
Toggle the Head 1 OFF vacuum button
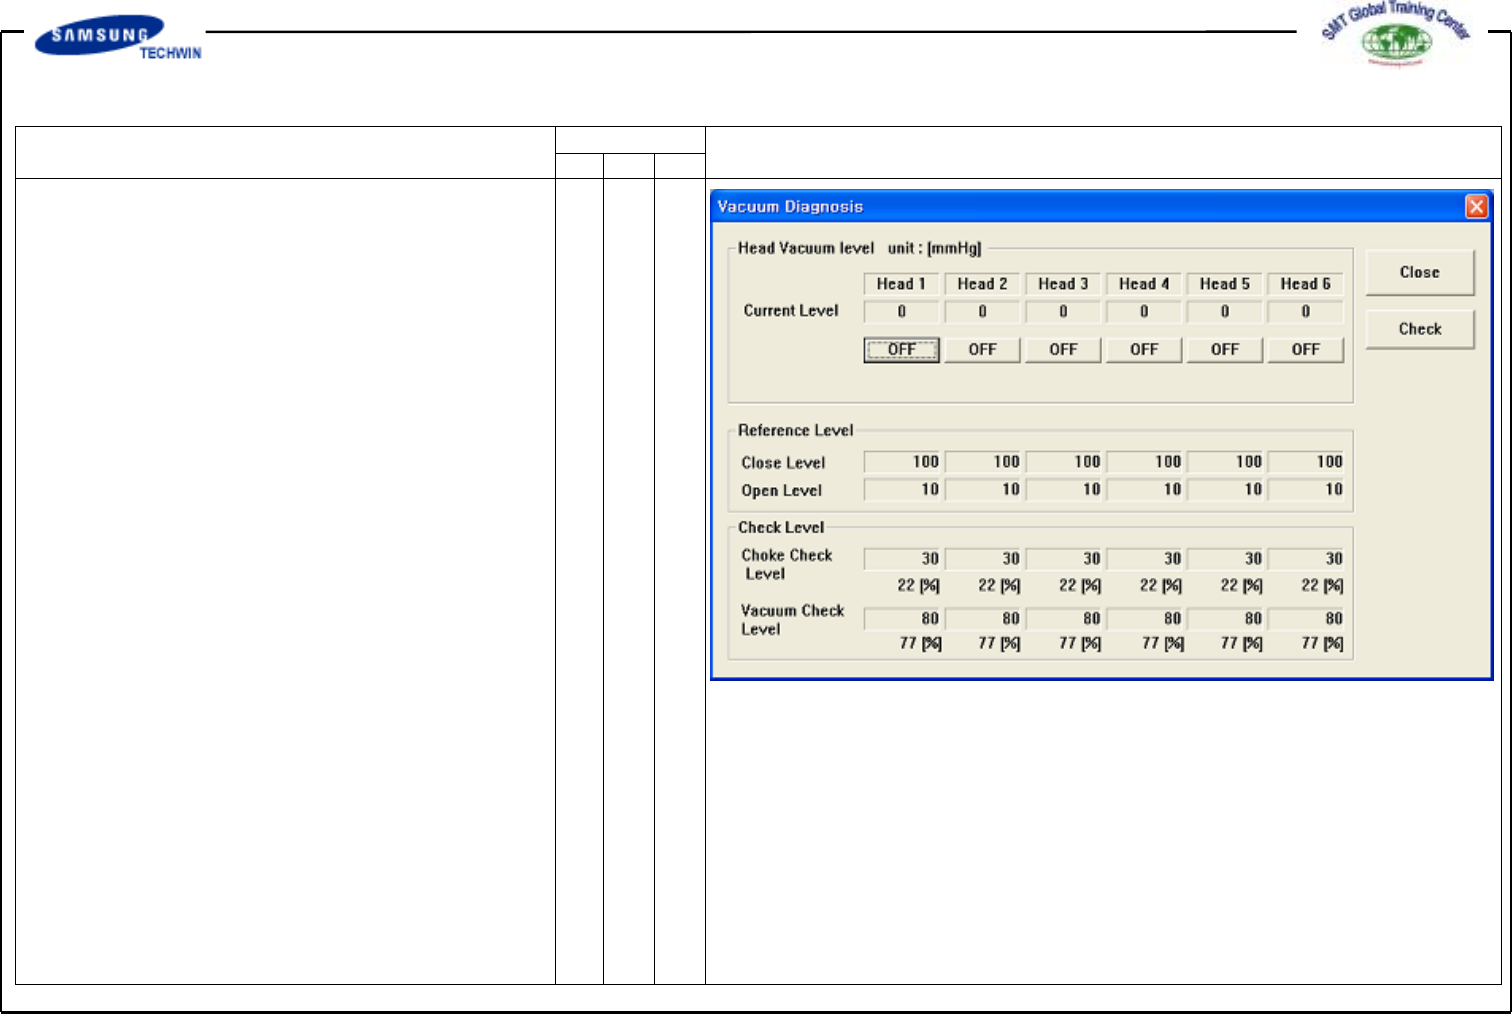click(x=901, y=350)
